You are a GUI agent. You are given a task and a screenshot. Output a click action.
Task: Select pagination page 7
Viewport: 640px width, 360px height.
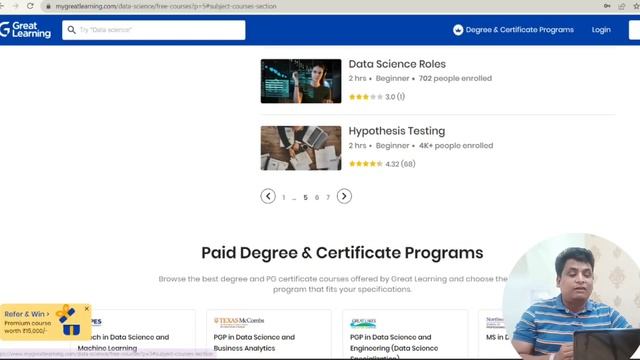coord(328,198)
